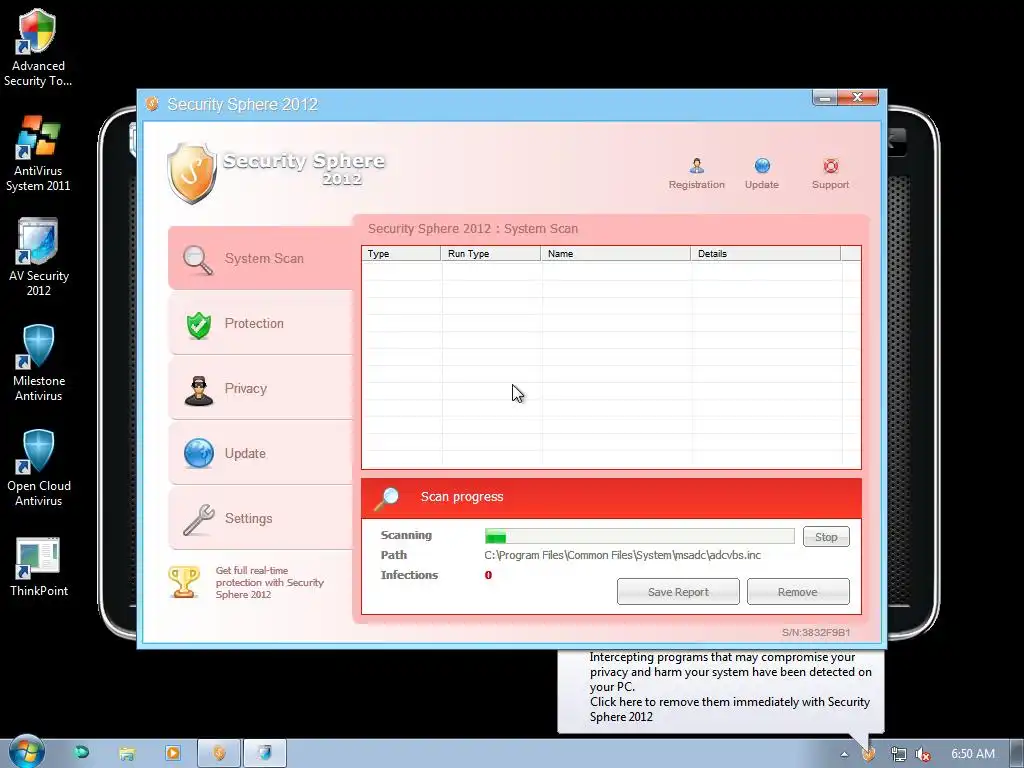Viewport: 1024px width, 768px height.
Task: Switch to Security Sphere taskbar button
Action: click(x=219, y=753)
